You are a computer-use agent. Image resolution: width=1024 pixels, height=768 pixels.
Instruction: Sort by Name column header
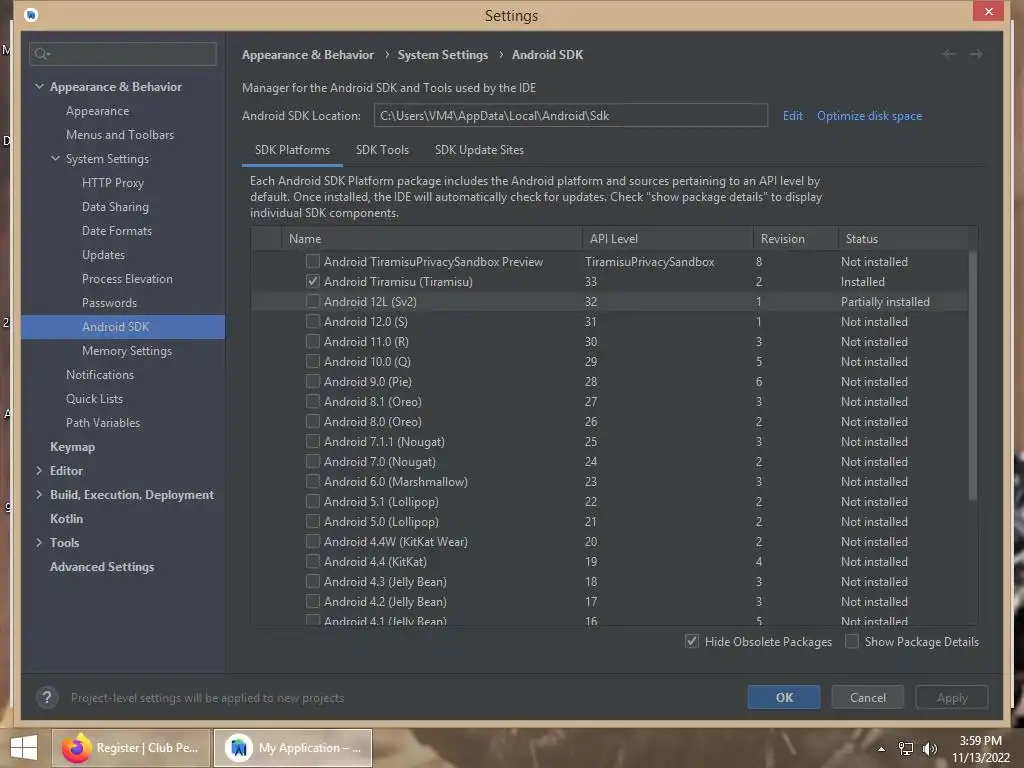pyautogui.click(x=431, y=238)
